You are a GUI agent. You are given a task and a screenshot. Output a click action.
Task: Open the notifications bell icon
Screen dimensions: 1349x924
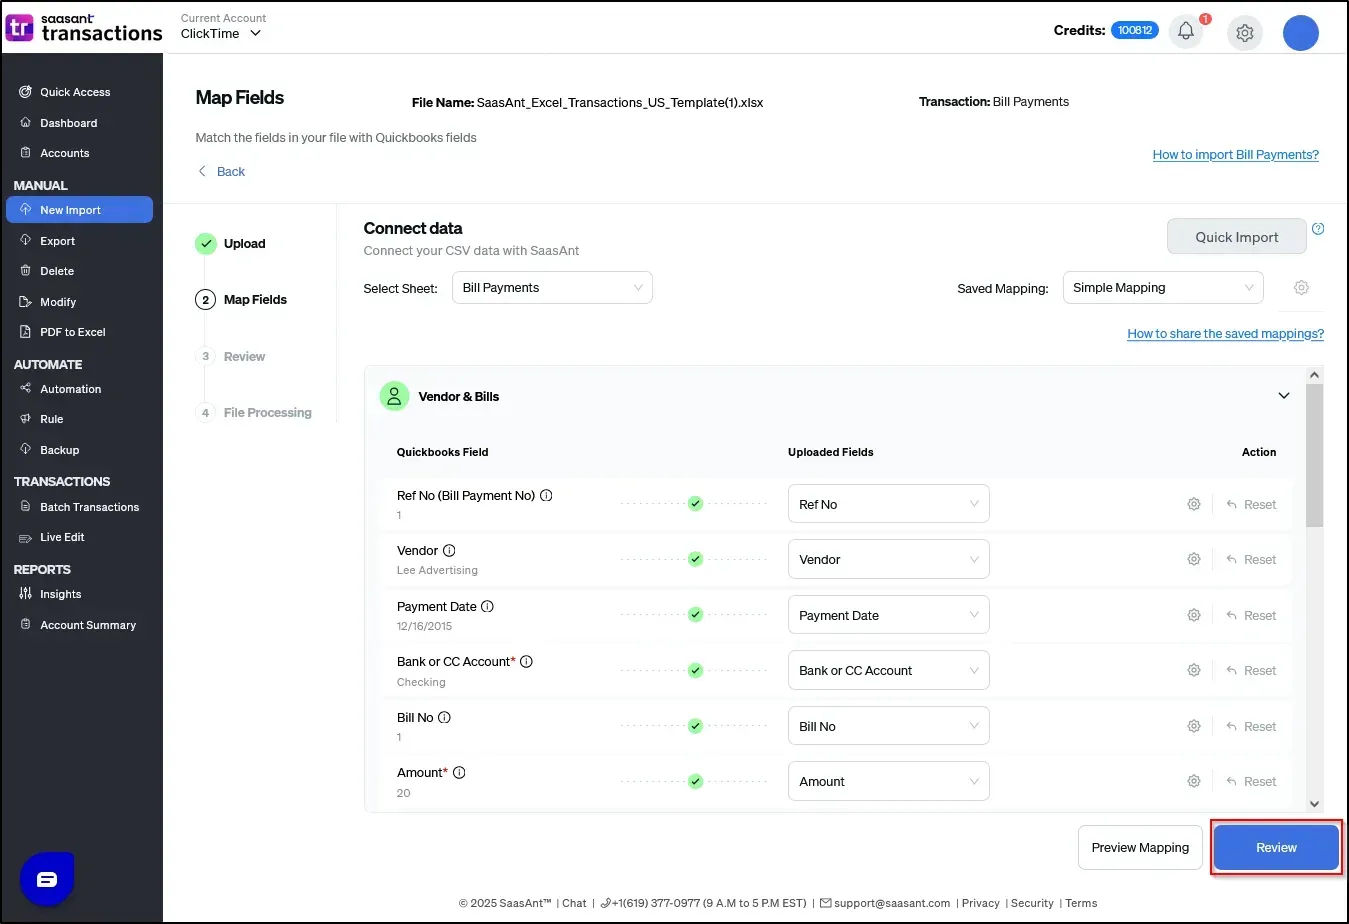(1186, 31)
